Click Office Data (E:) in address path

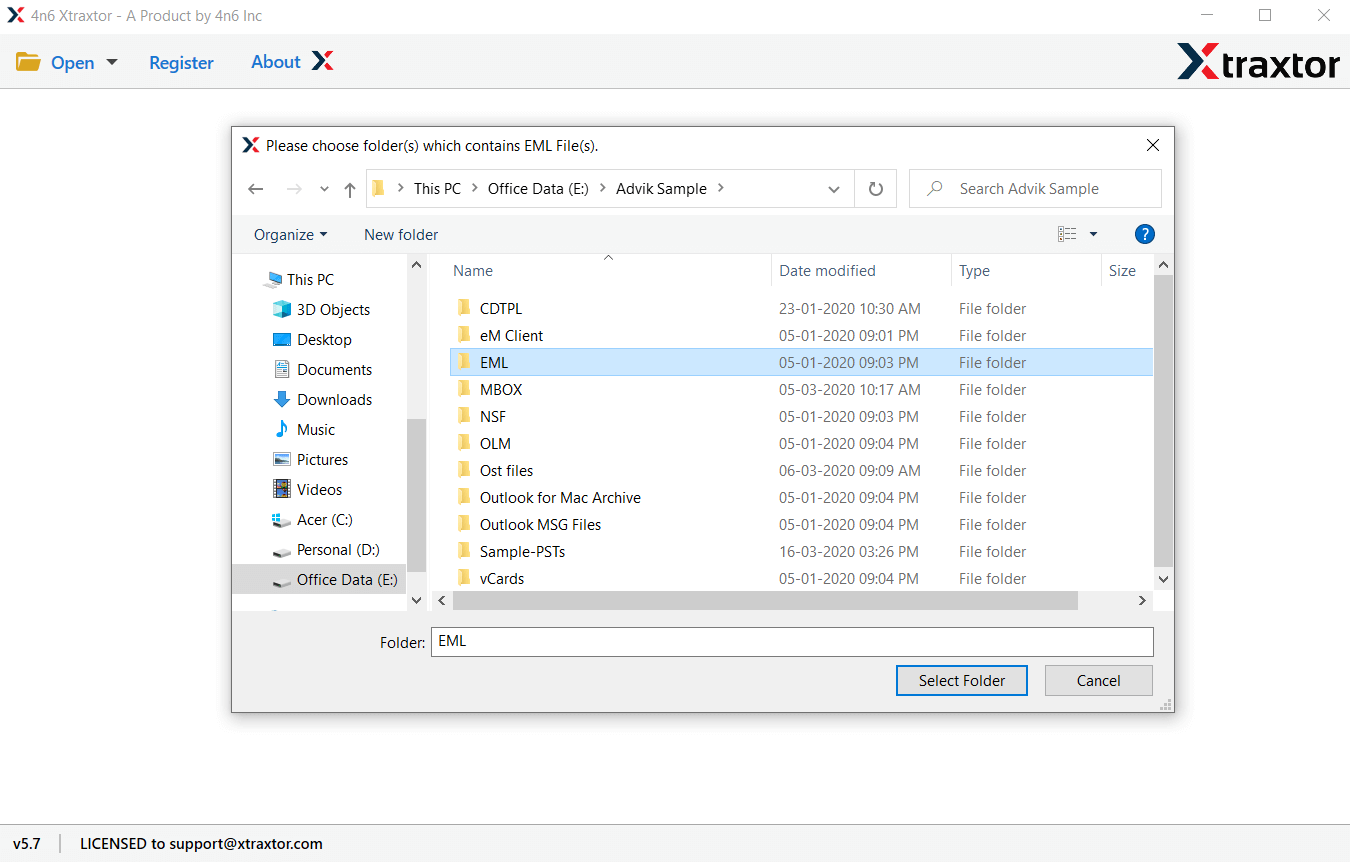pyautogui.click(x=538, y=188)
